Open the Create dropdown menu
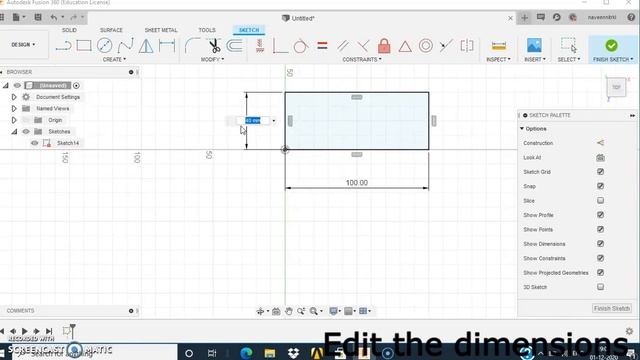This screenshot has height=360, width=640. tap(114, 60)
